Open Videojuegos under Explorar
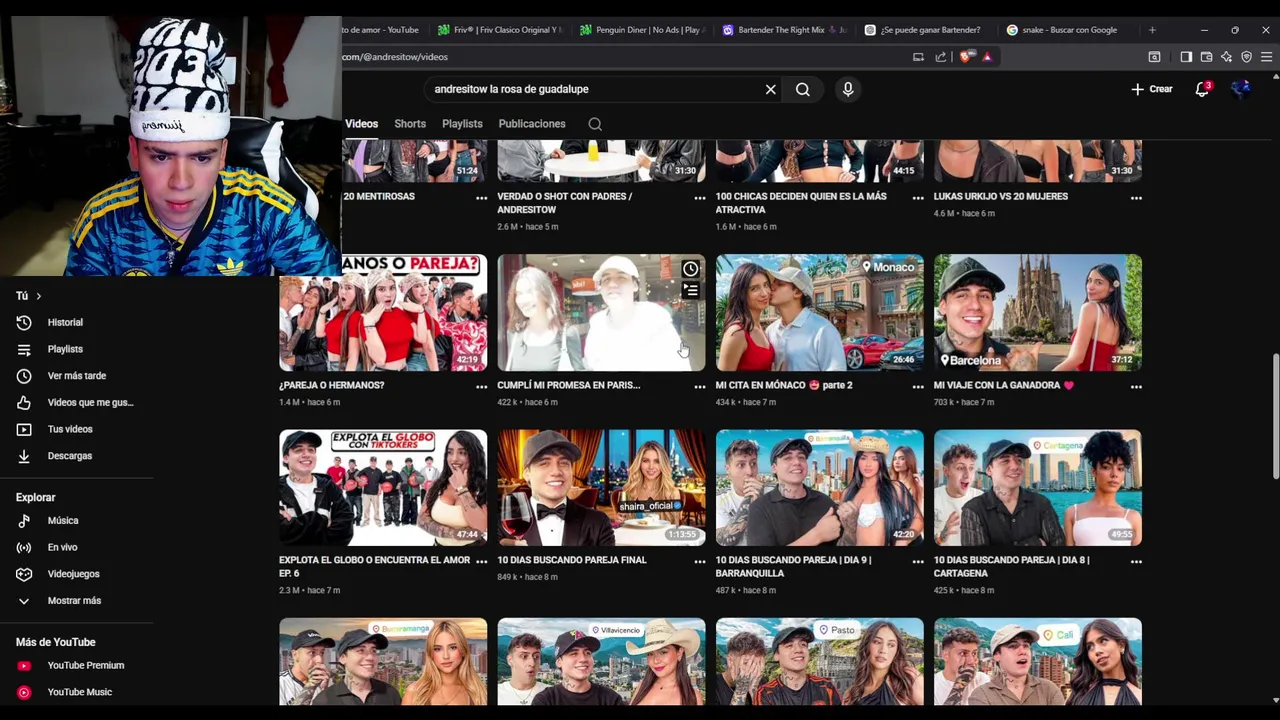Image resolution: width=1280 pixels, height=720 pixels. tap(76, 574)
